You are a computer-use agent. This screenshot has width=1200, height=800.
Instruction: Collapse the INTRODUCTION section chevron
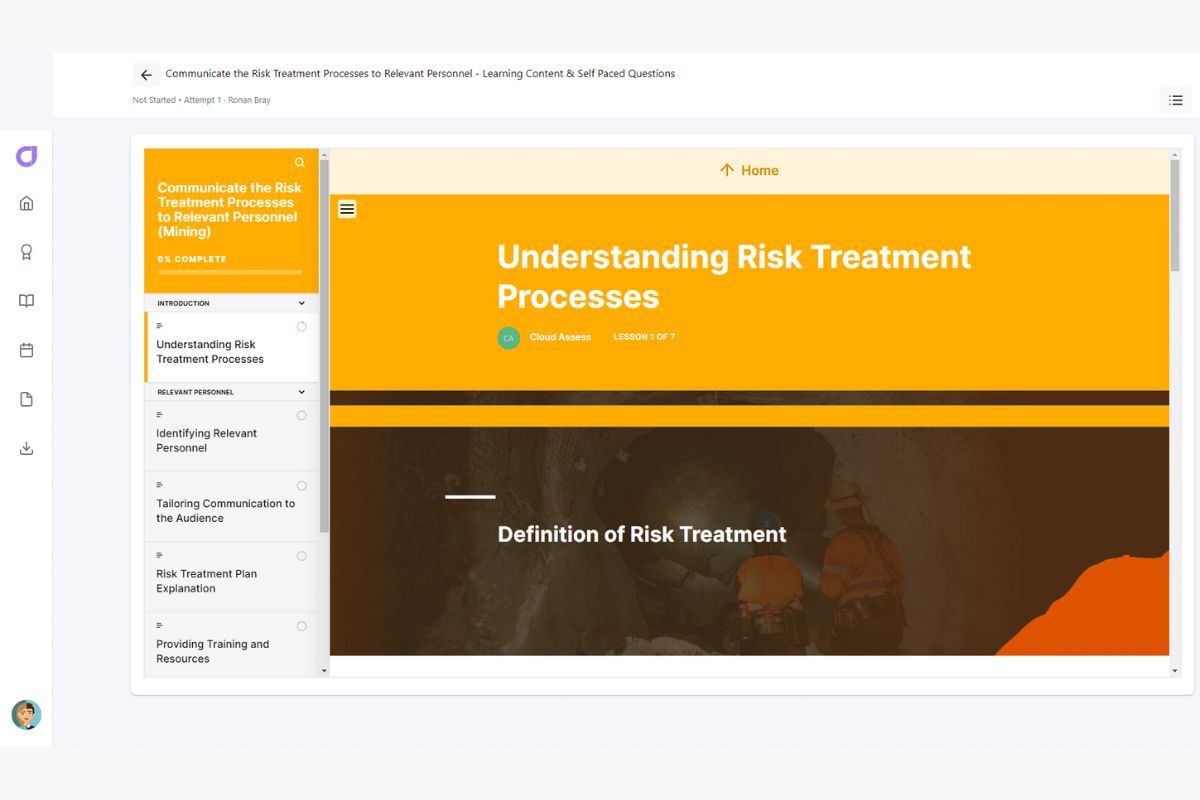[x=302, y=303]
